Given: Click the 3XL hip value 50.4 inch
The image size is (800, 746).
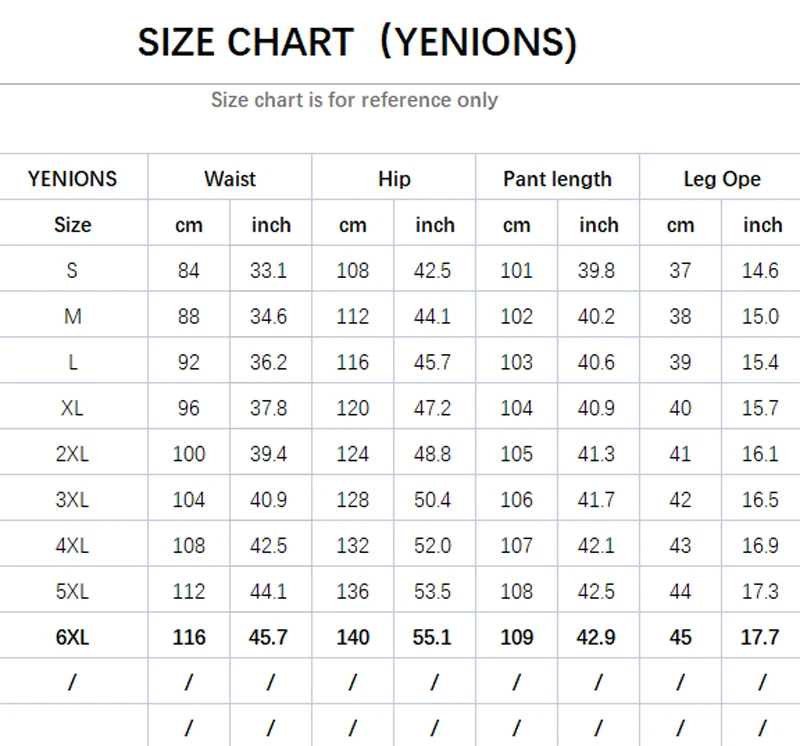Looking at the screenshot, I should pyautogui.click(x=433, y=500).
